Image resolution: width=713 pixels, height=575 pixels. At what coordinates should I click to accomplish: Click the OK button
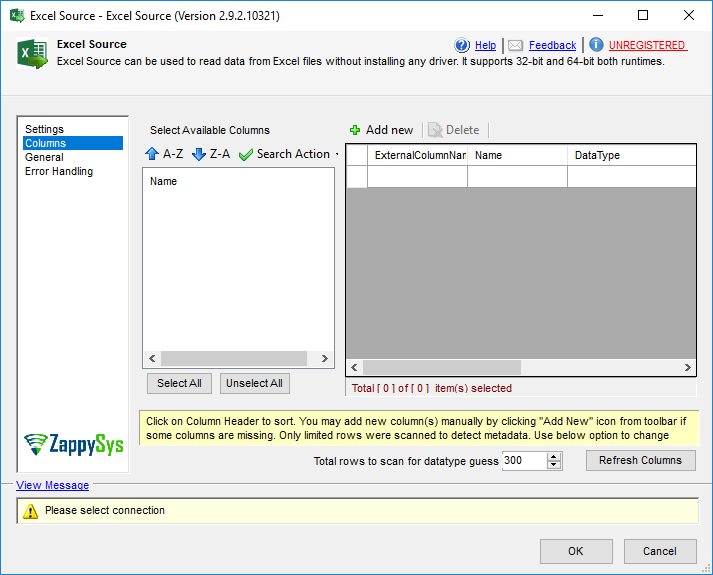tap(576, 551)
